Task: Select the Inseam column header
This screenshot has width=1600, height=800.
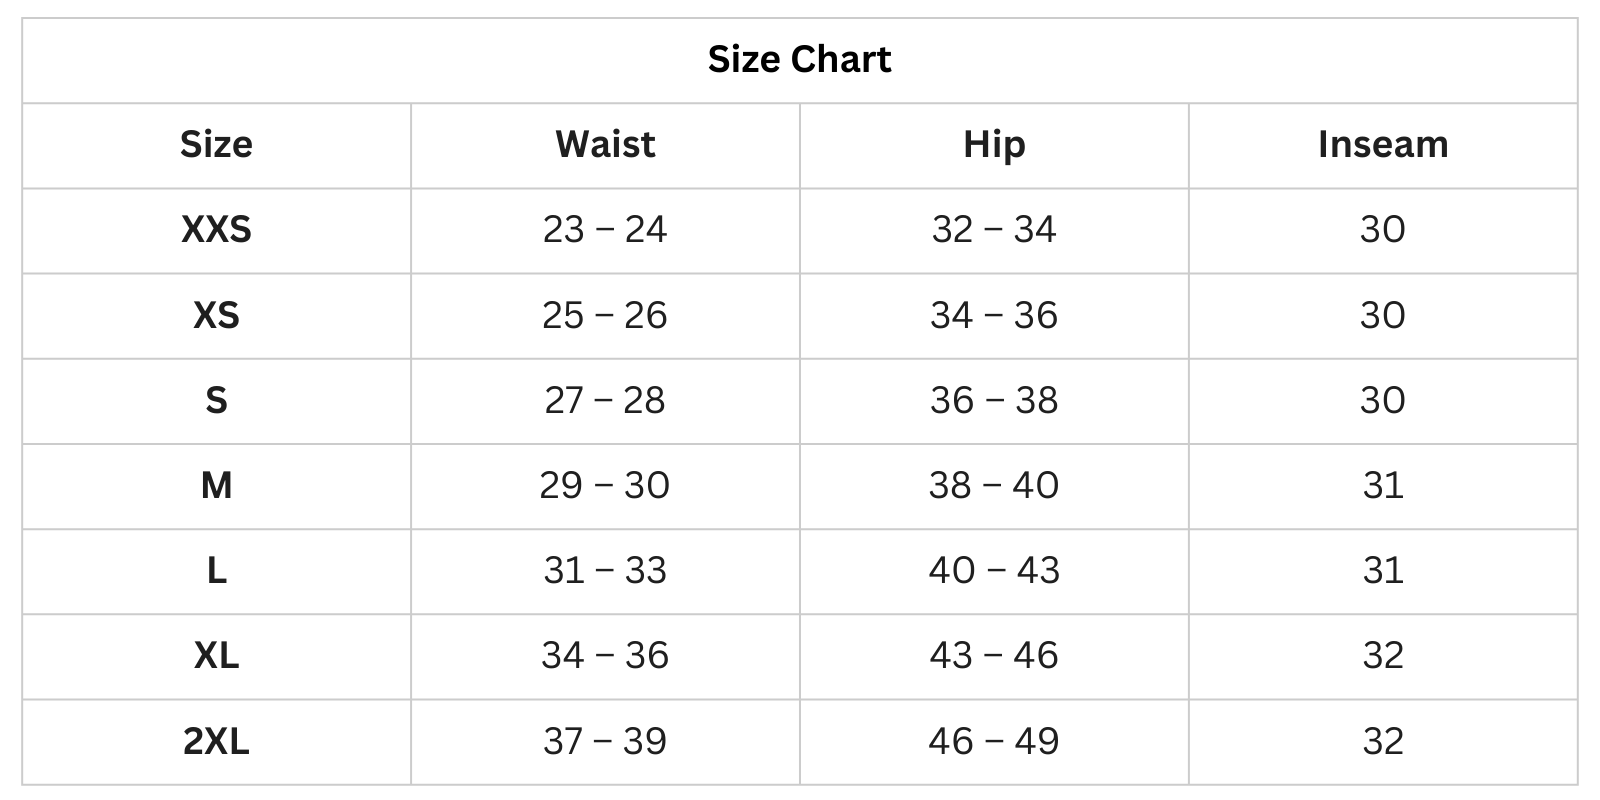Action: tap(1382, 145)
